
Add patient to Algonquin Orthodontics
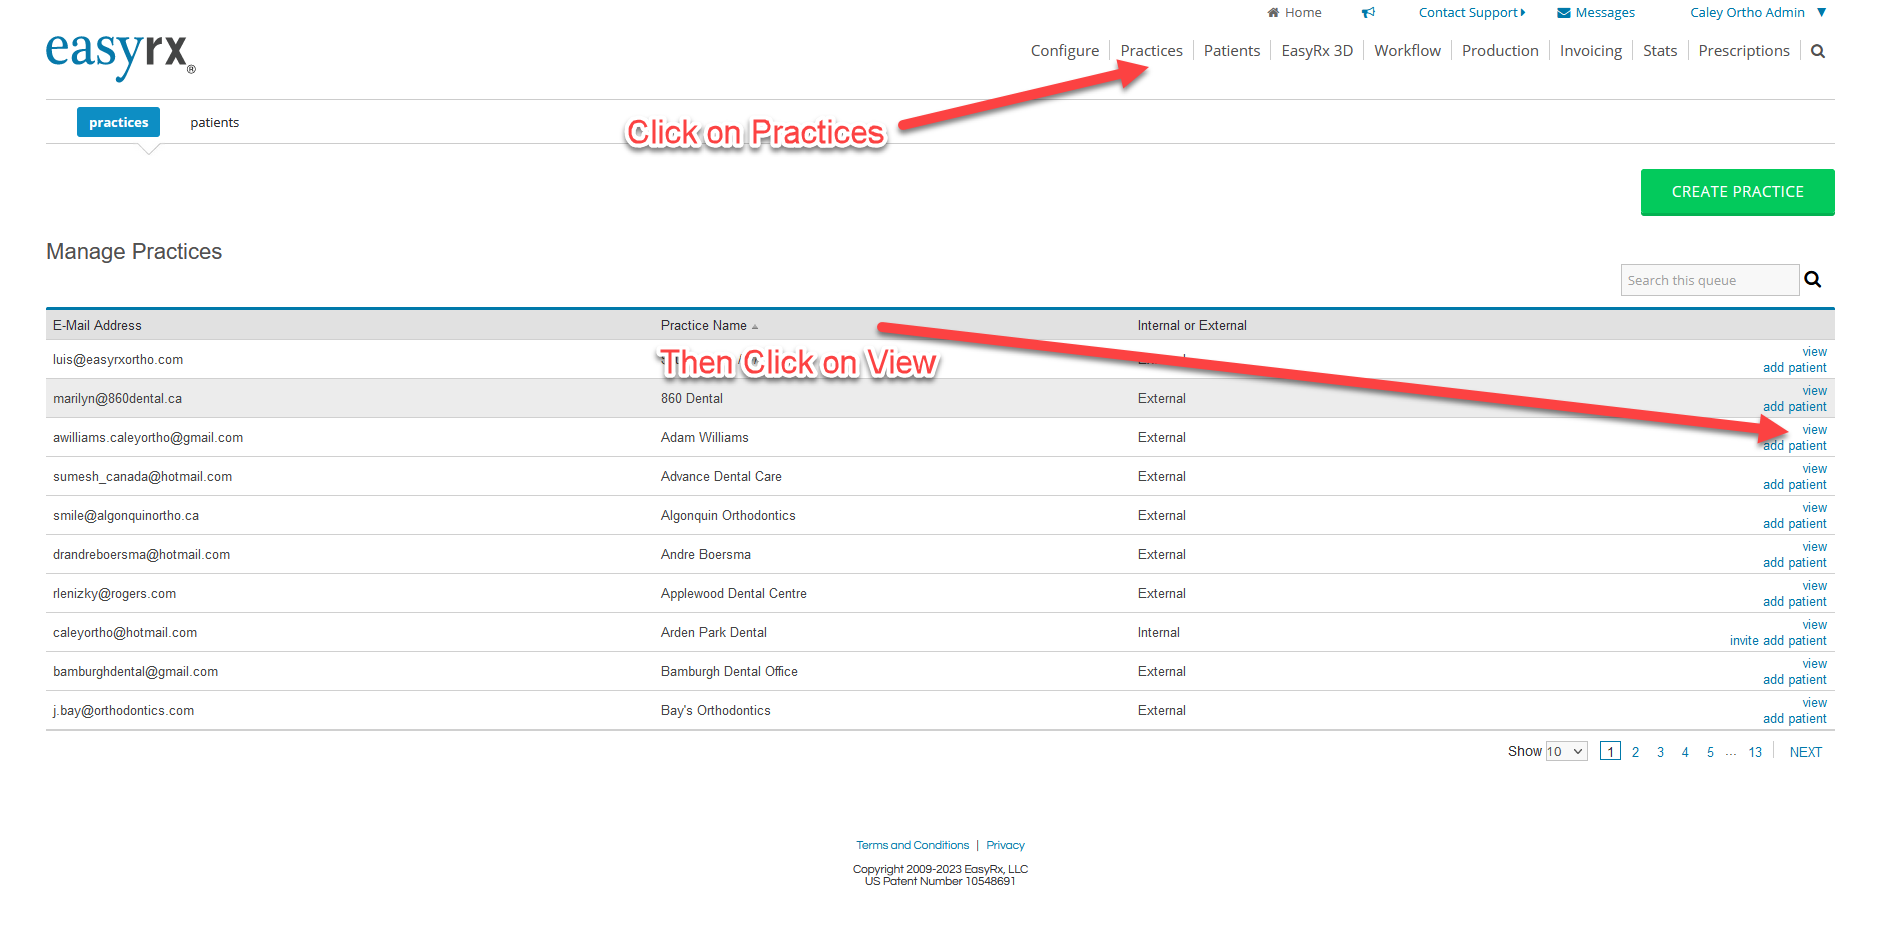pyautogui.click(x=1794, y=524)
